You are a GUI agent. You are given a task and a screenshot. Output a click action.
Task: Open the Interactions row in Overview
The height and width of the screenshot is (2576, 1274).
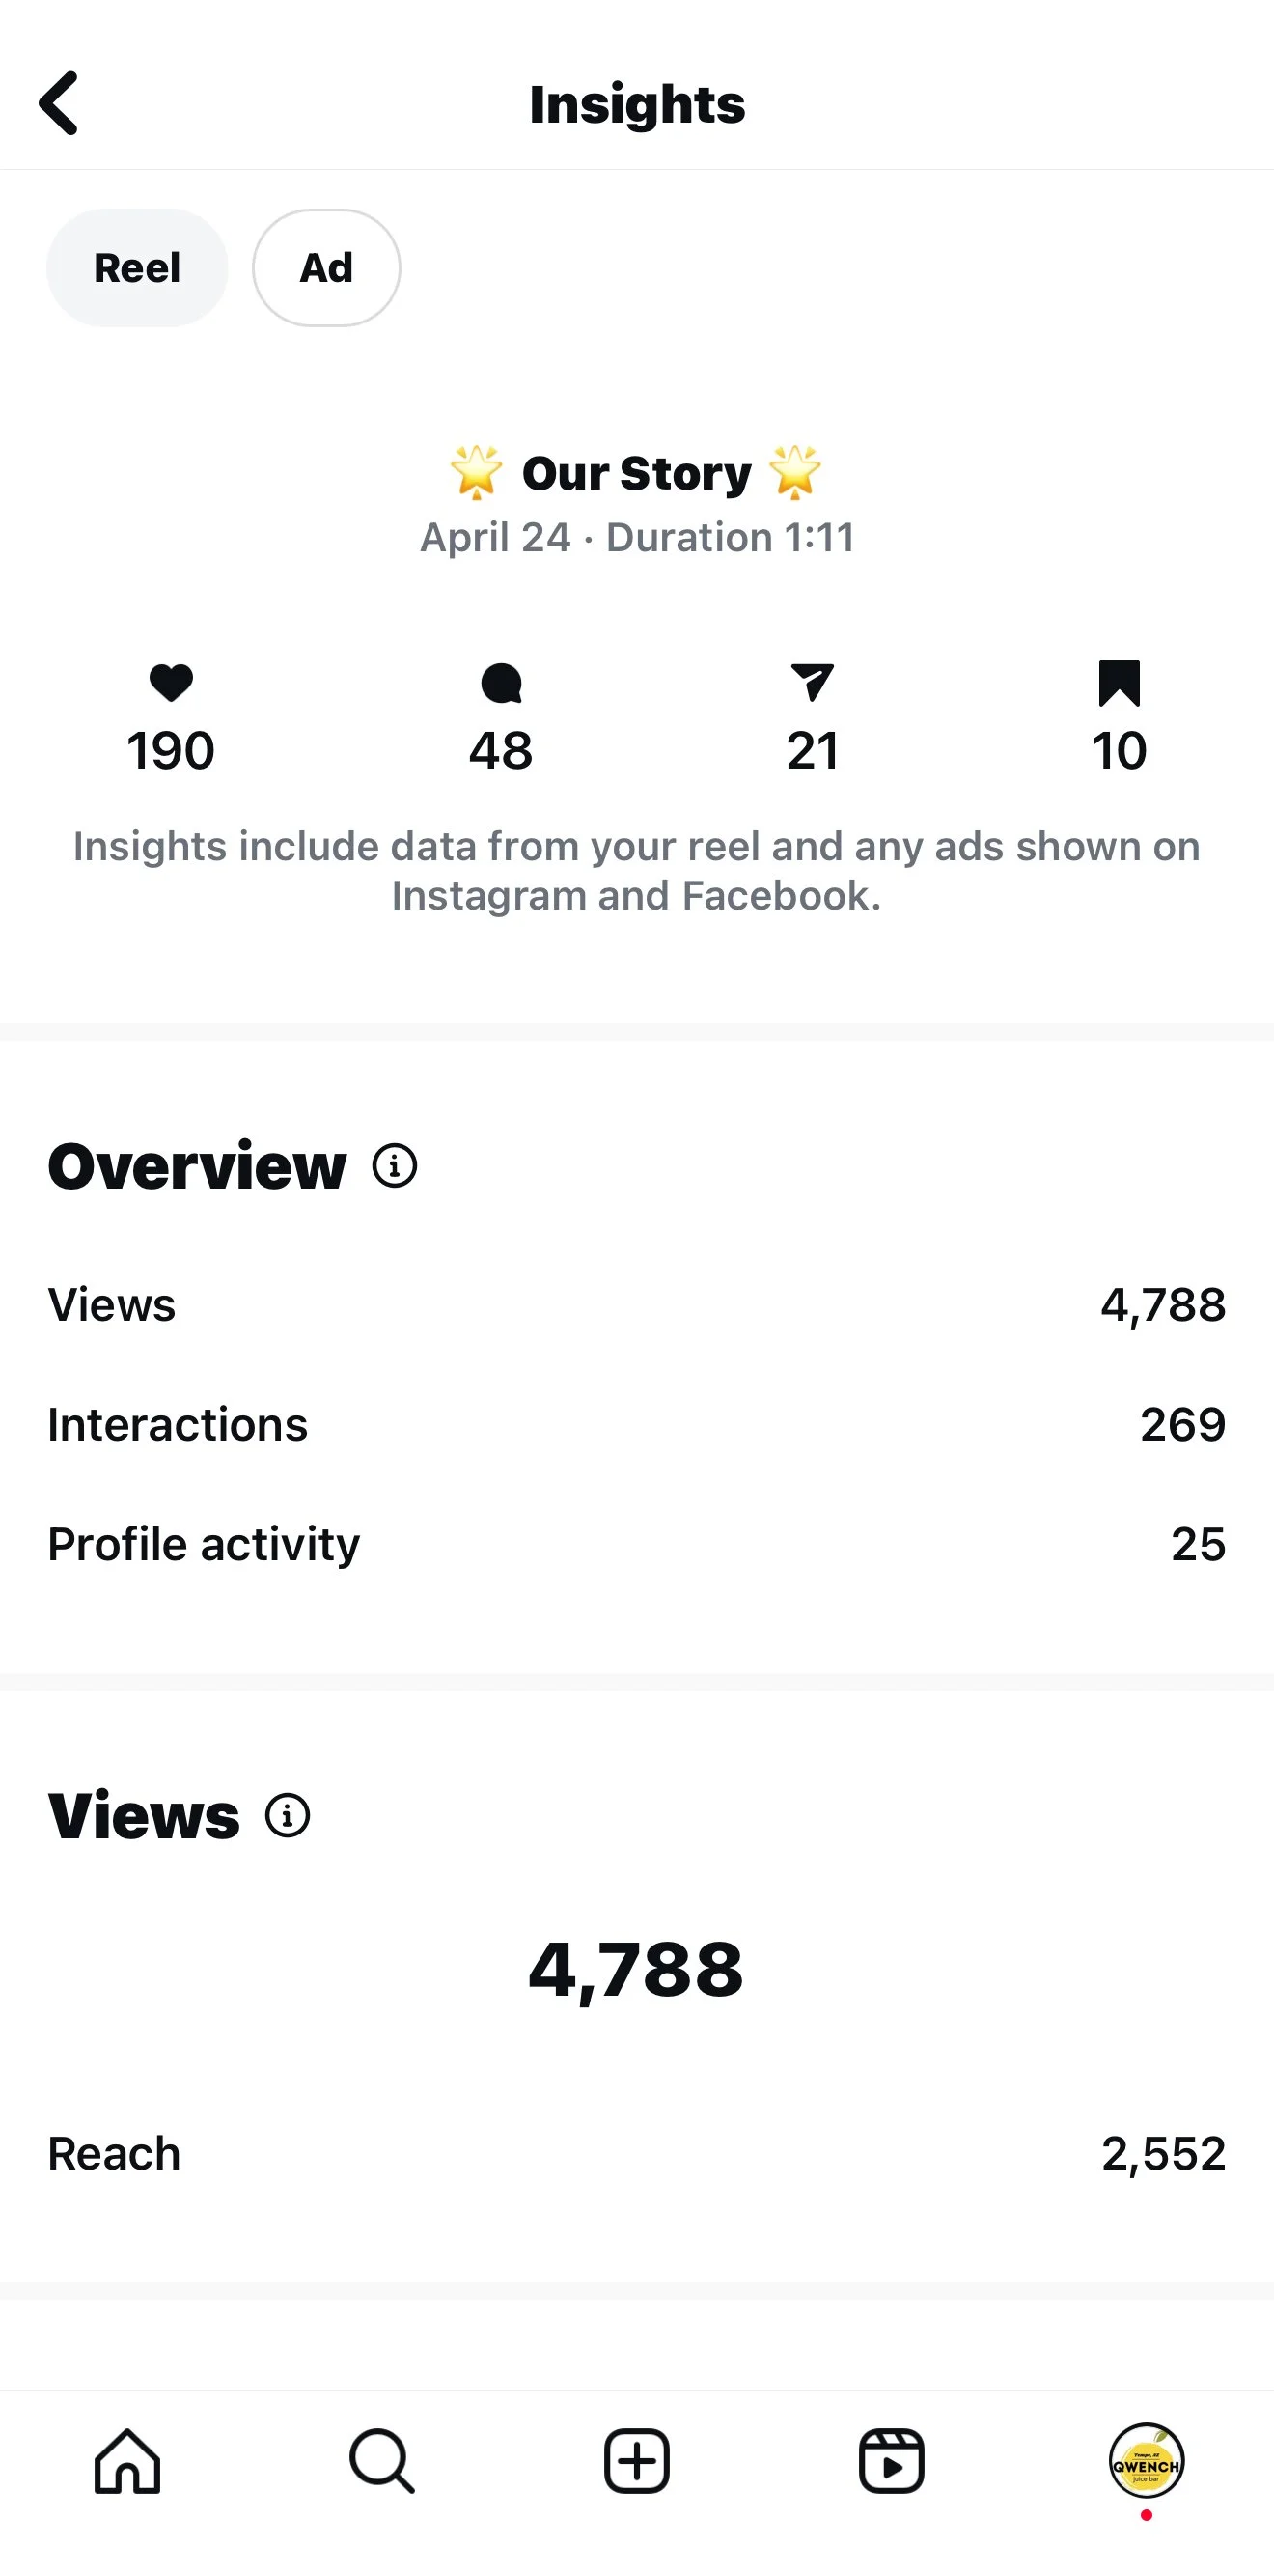click(637, 1424)
